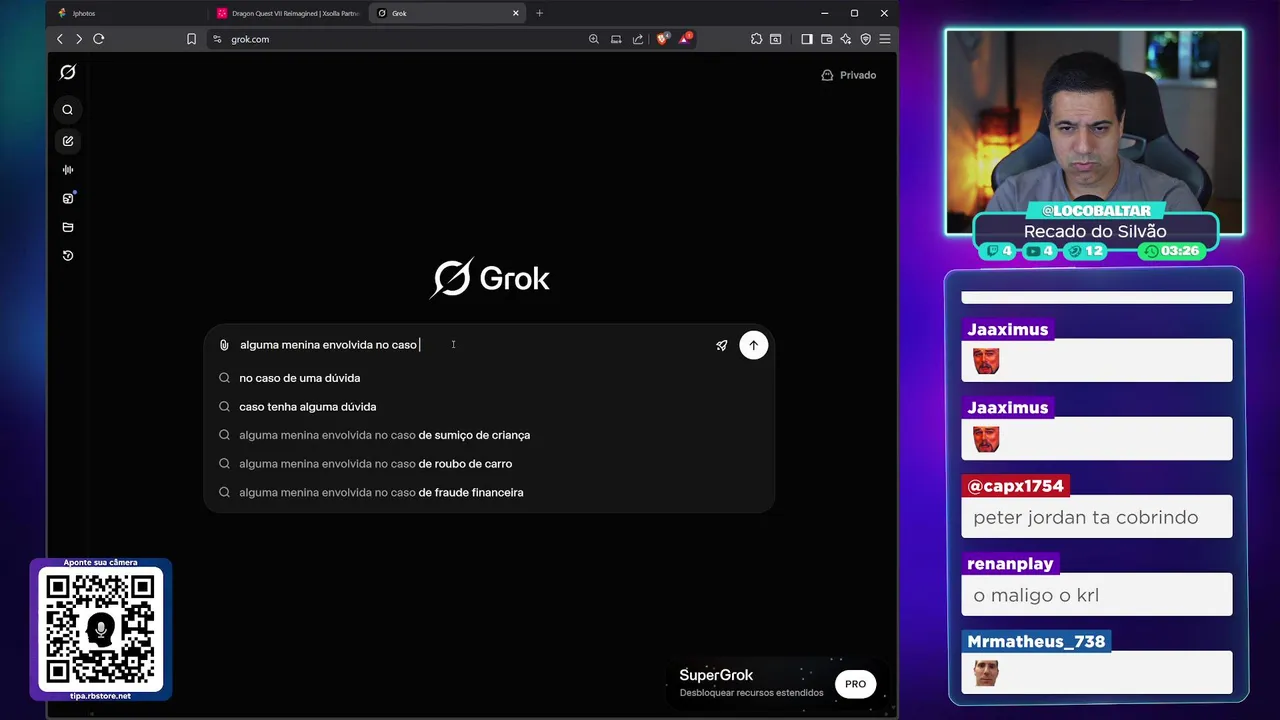Open the extensions puzzle icon
Image resolution: width=1280 pixels, height=720 pixels.
756,39
